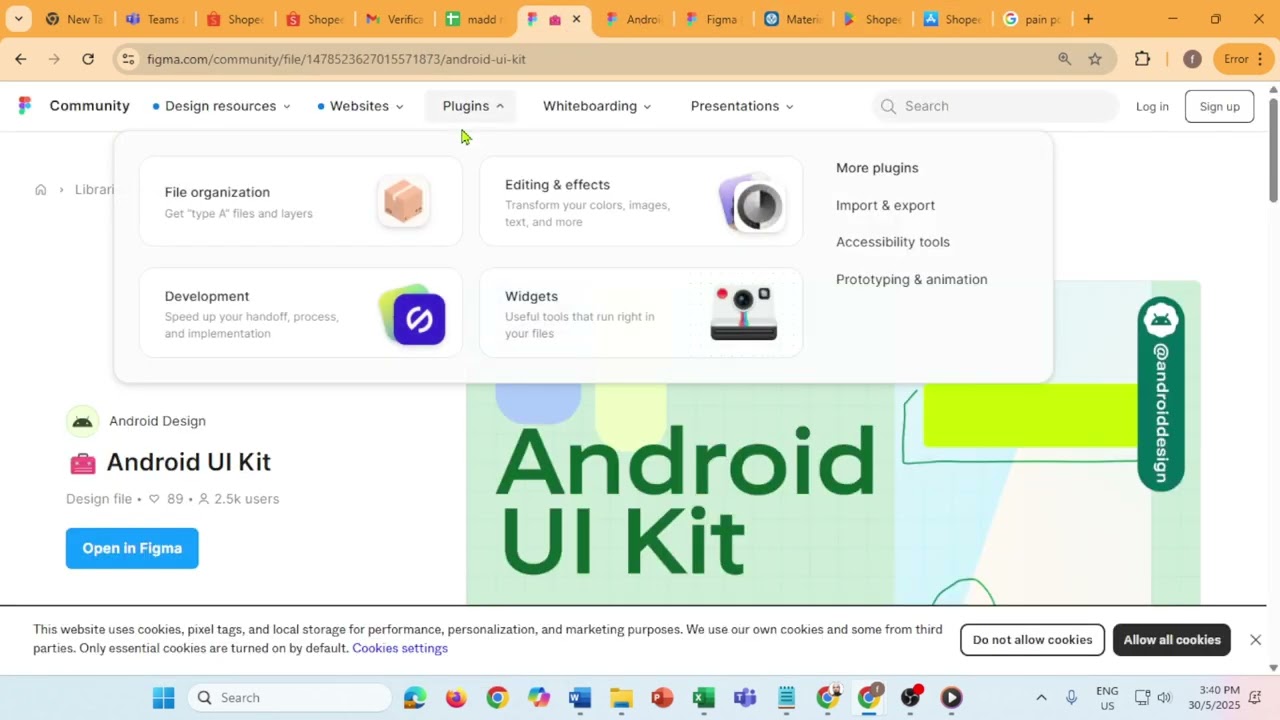Click the zoom magnifier icon in the address bar
1280x720 pixels.
[1064, 59]
